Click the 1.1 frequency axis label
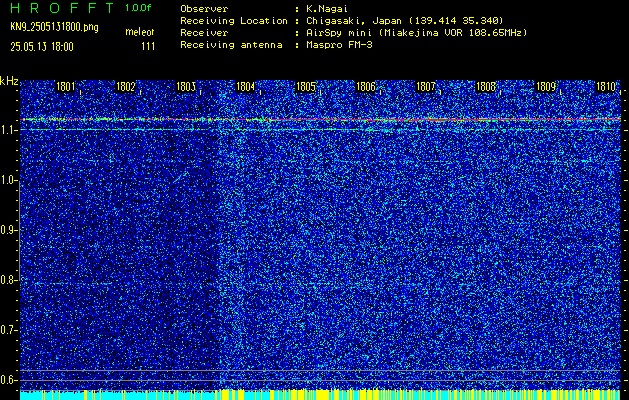This screenshot has width=629, height=400. (7, 130)
